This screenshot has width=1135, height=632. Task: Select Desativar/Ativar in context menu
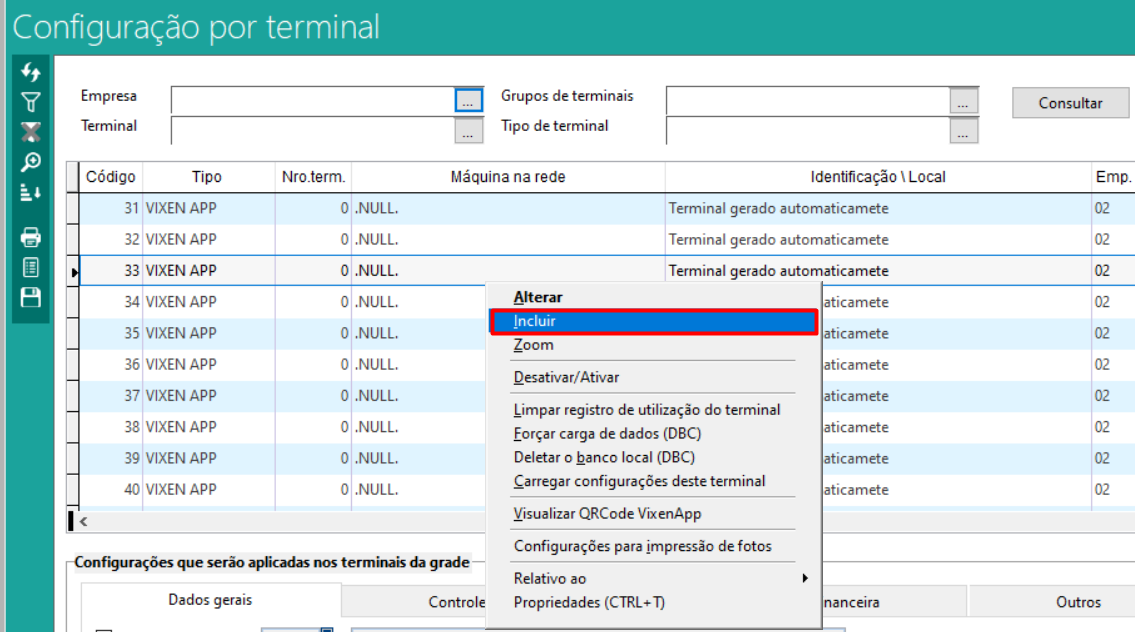tap(566, 377)
